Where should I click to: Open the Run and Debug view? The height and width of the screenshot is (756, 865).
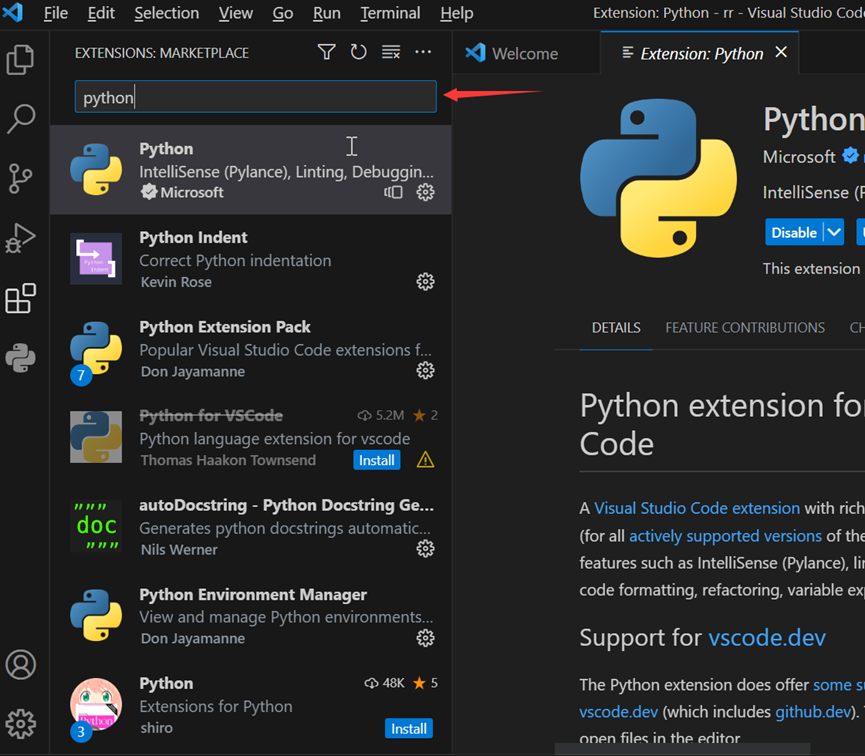click(x=20, y=238)
